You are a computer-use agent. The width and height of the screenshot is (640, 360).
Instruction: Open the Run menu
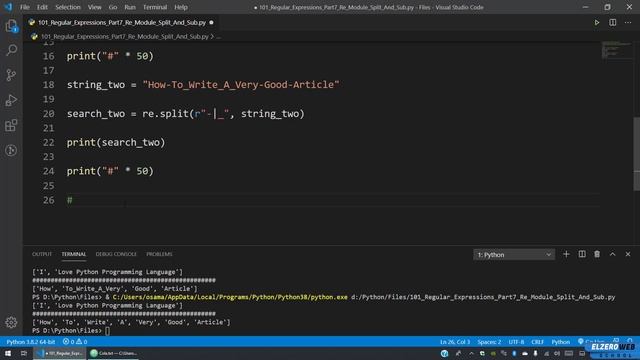coord(130,7)
